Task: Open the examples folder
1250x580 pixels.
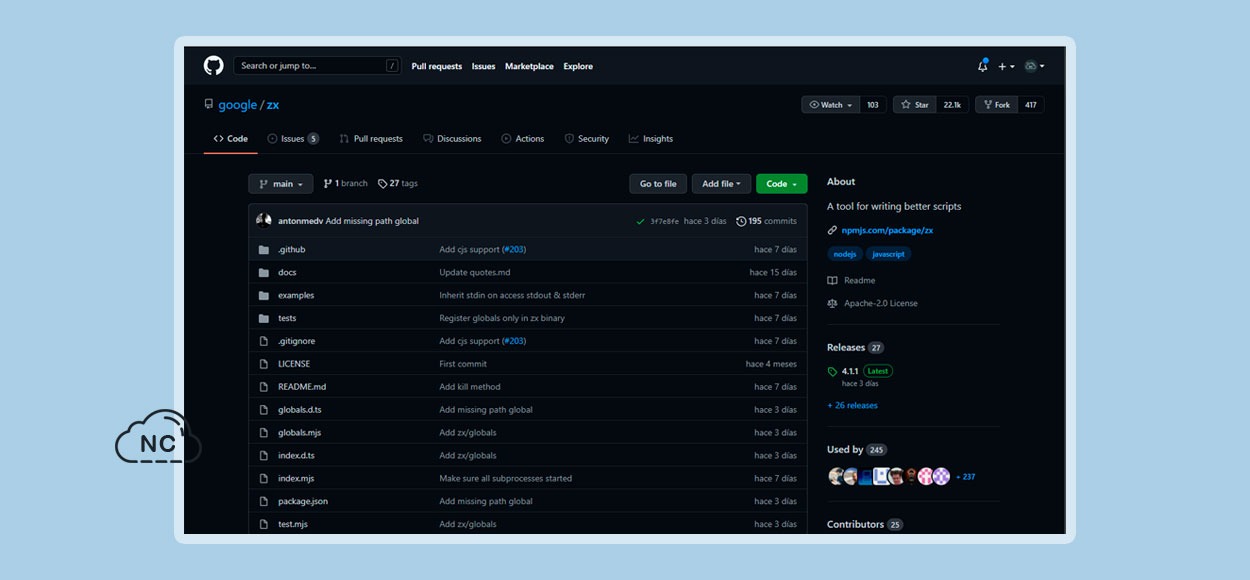Action: 296,296
